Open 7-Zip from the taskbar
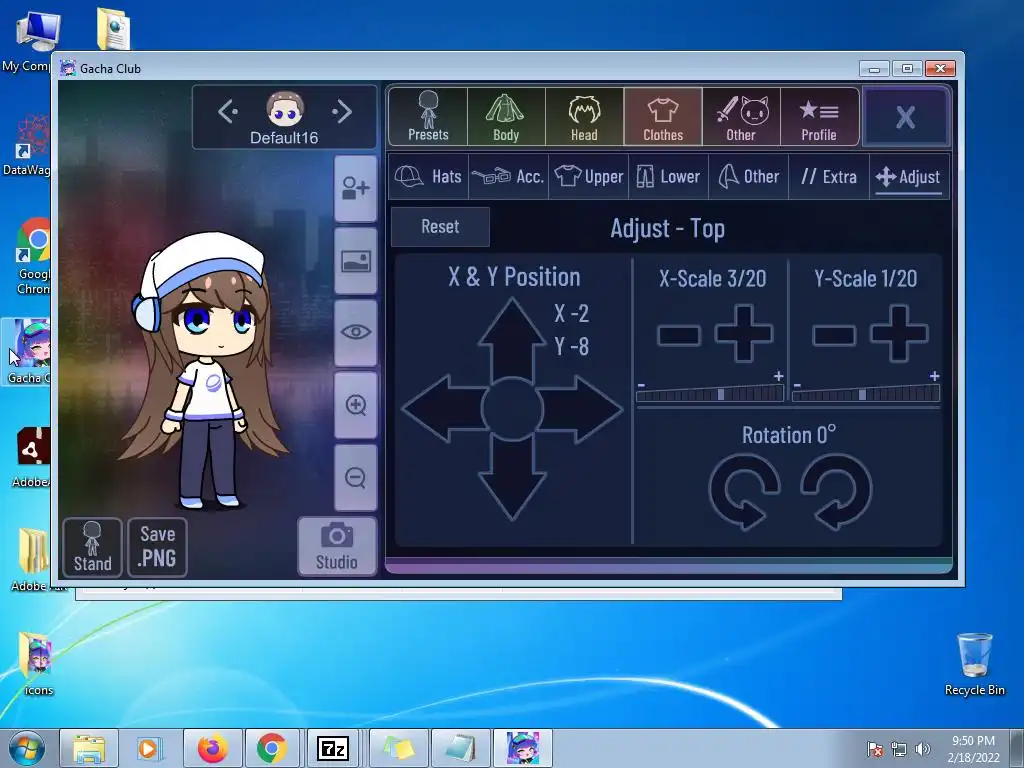 pos(333,748)
